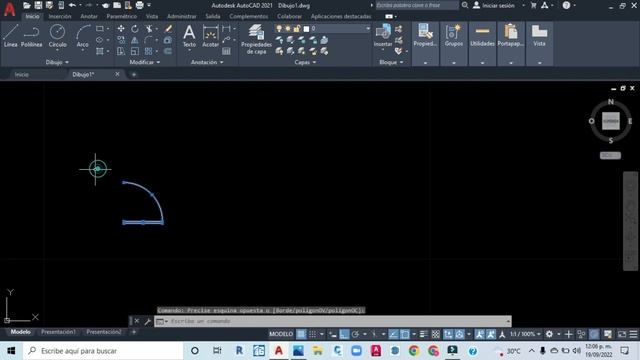Expand the Bloque panel dropdown
Screen dimensions: 640x360
pos(391,62)
